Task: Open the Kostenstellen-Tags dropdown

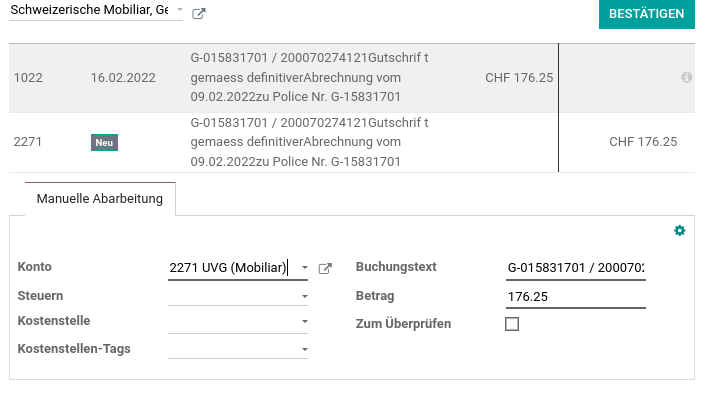Action: 238,349
